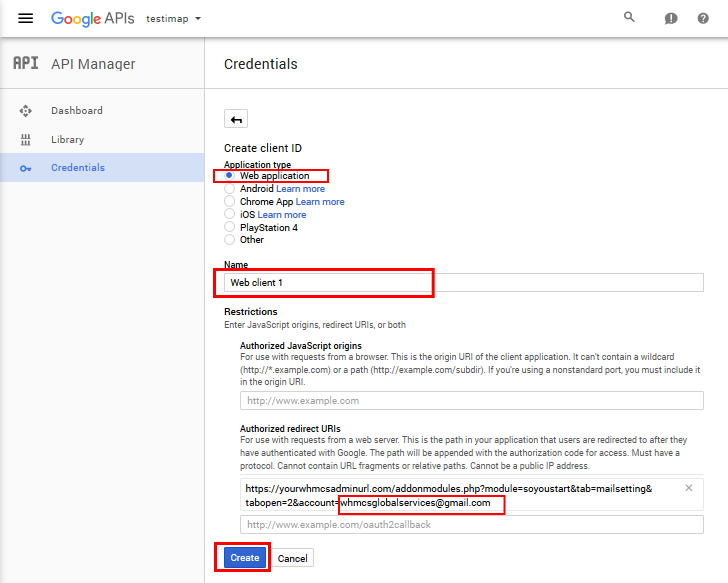Select PlayStation 4 application type
This screenshot has width=728, height=583.
point(230,227)
